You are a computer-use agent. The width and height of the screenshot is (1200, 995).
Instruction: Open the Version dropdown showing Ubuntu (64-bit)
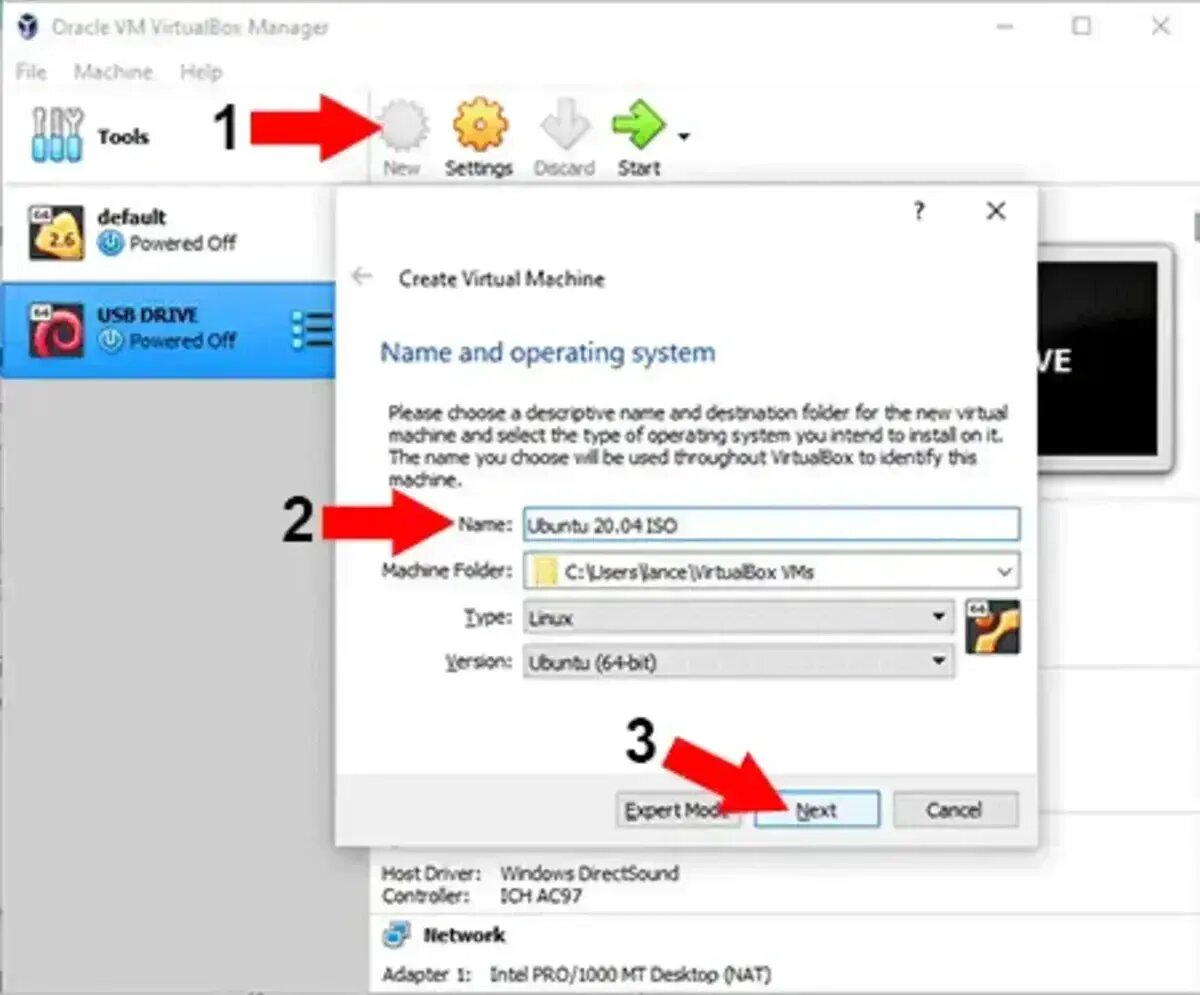click(738, 662)
